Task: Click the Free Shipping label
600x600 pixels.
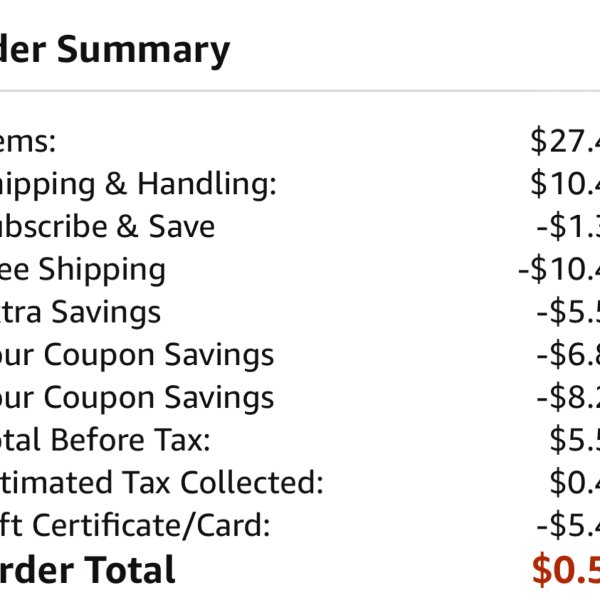Action: tap(83, 270)
